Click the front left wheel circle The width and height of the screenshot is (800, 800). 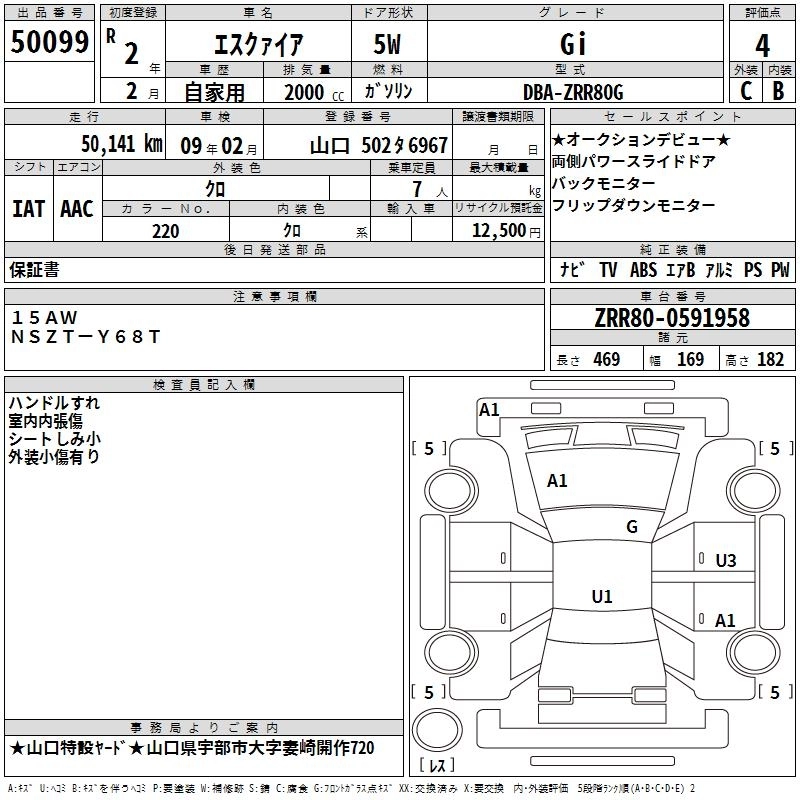[x=450, y=491]
